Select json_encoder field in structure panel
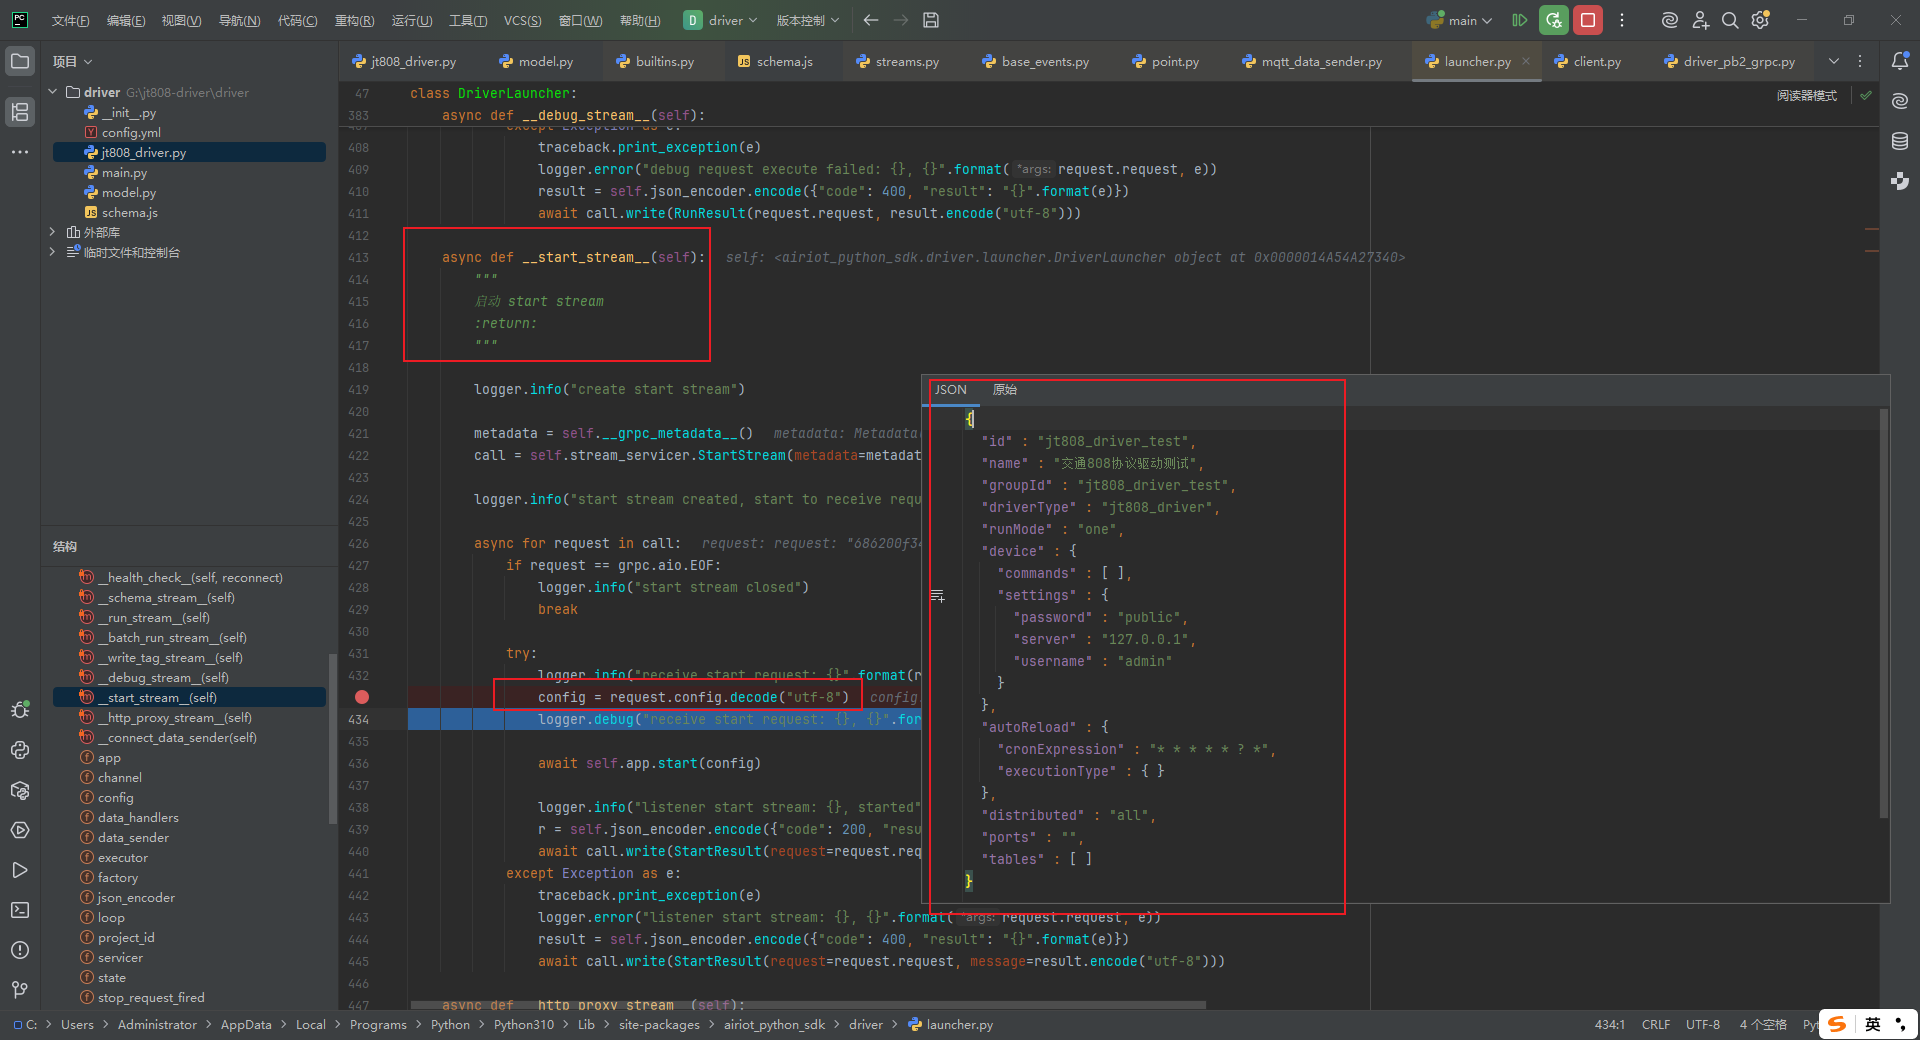The image size is (1920, 1040). click(136, 897)
